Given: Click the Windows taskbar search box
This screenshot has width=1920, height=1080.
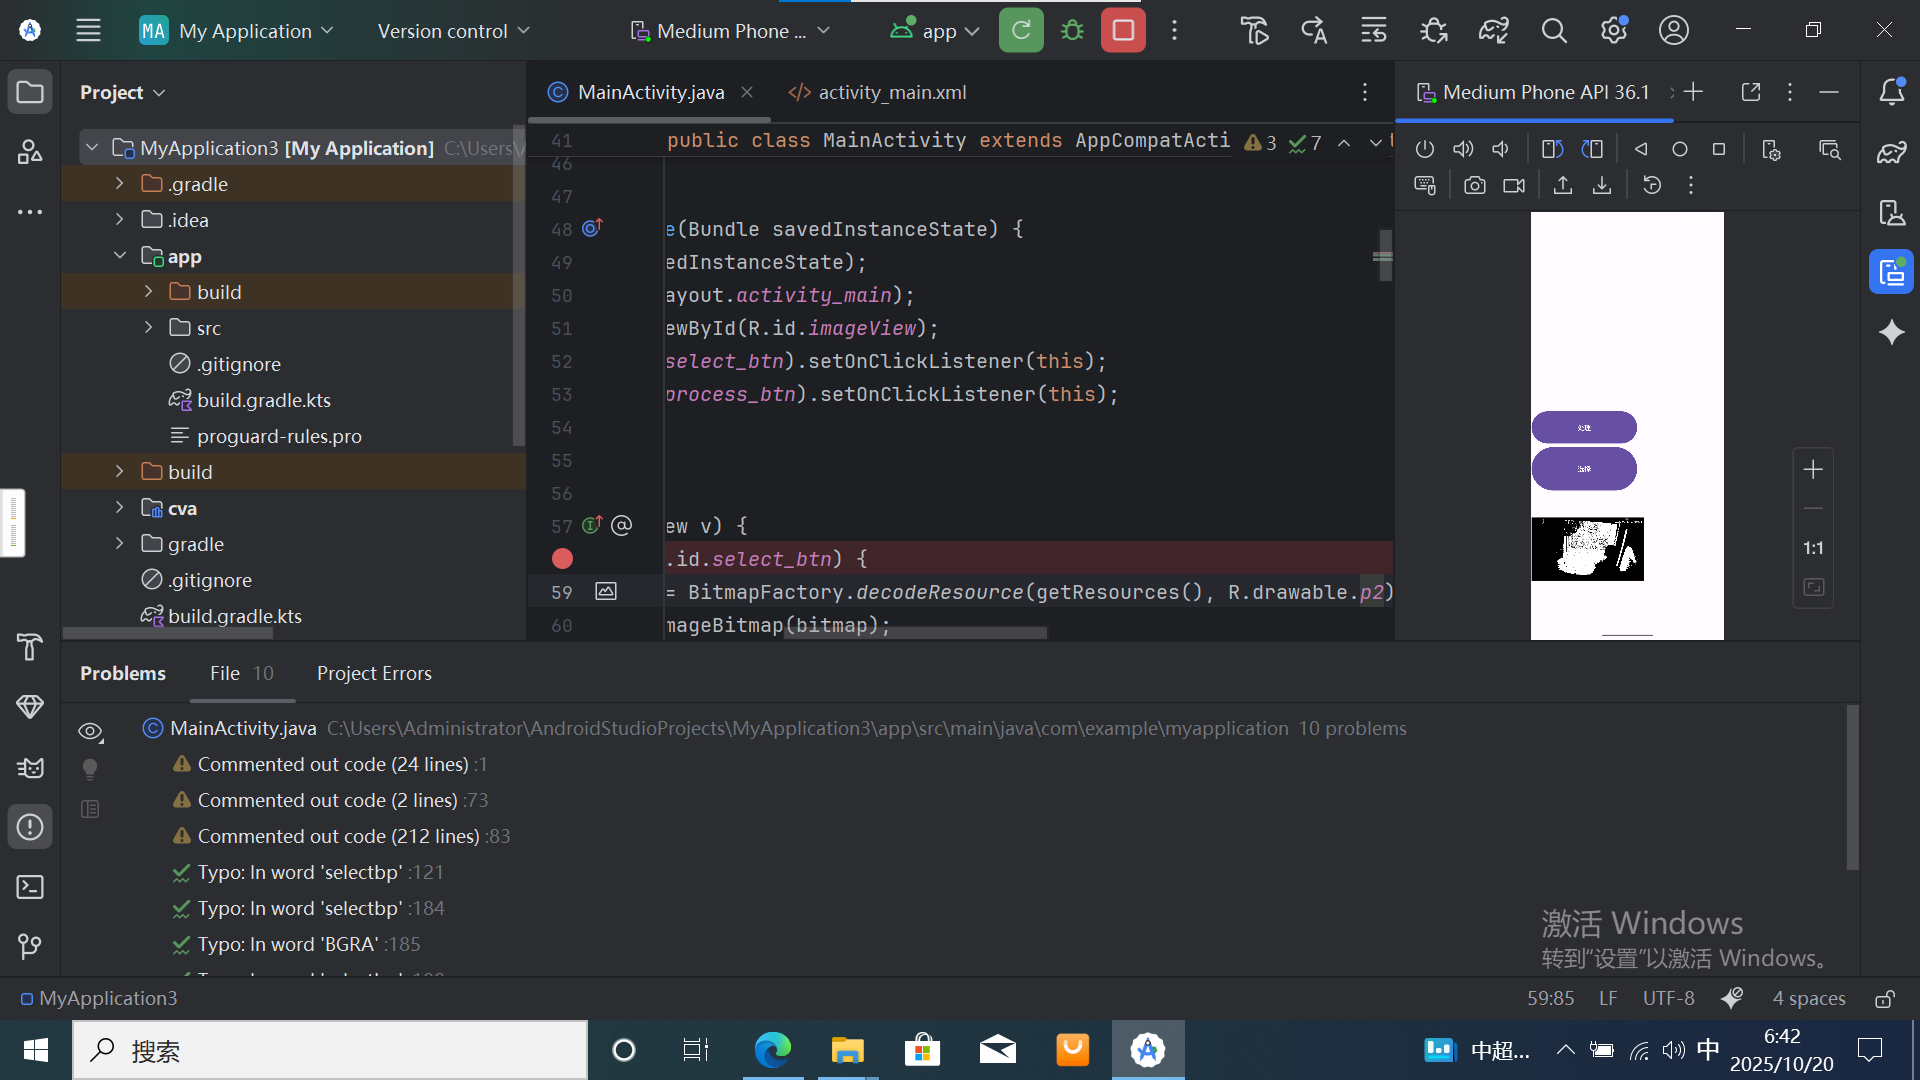Looking at the screenshot, I should [330, 1050].
